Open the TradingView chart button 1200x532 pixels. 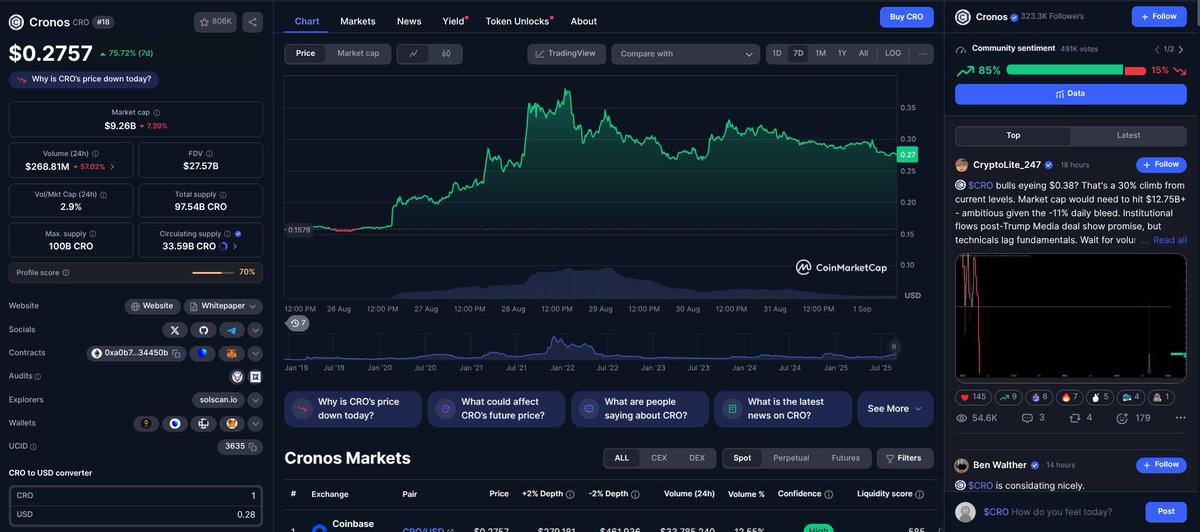pyautogui.click(x=567, y=54)
